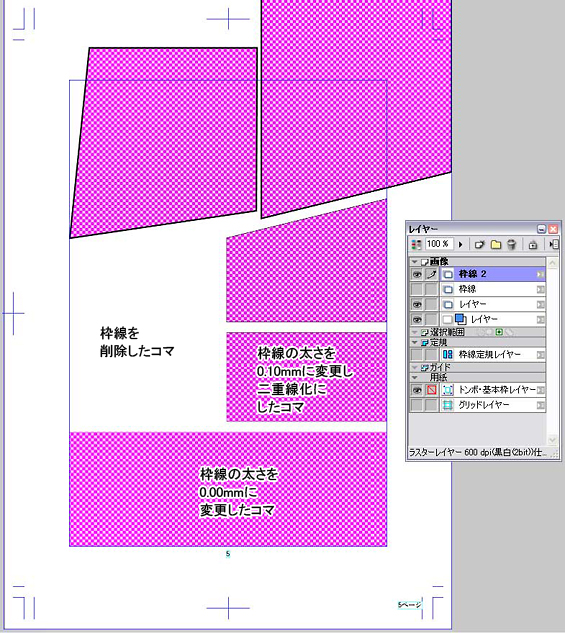Open the layer color display icon

tap(416, 244)
